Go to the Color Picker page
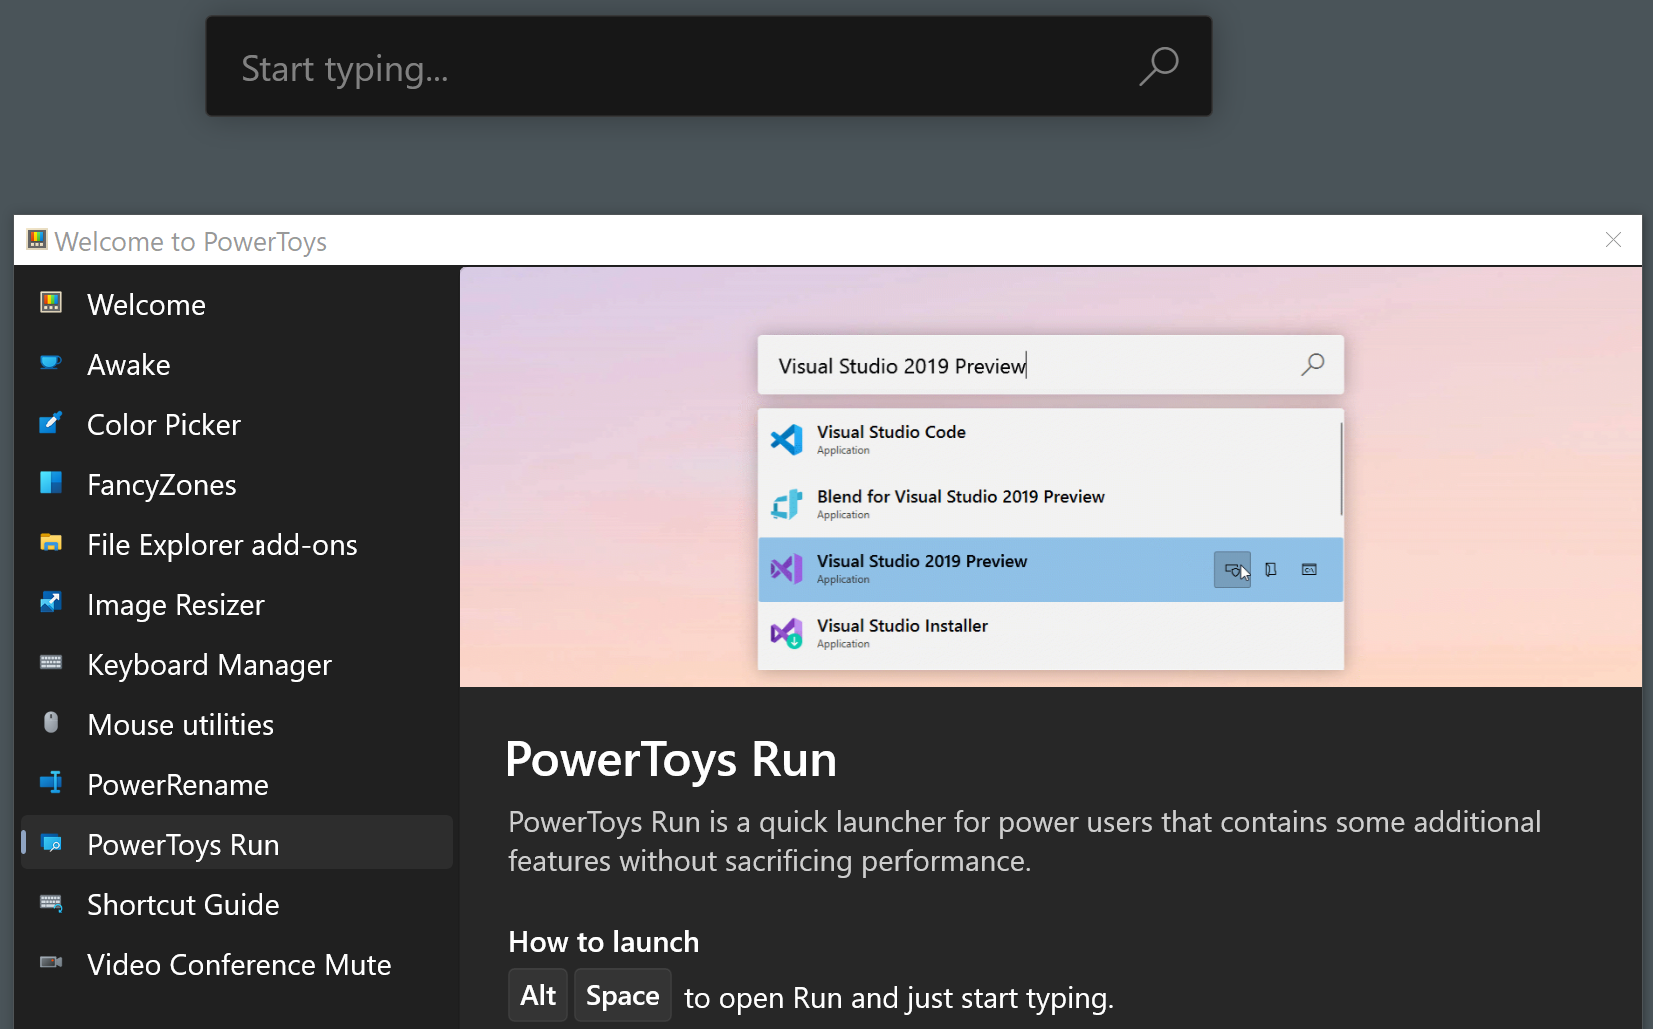Viewport: 1653px width, 1029px height. click(x=237, y=424)
